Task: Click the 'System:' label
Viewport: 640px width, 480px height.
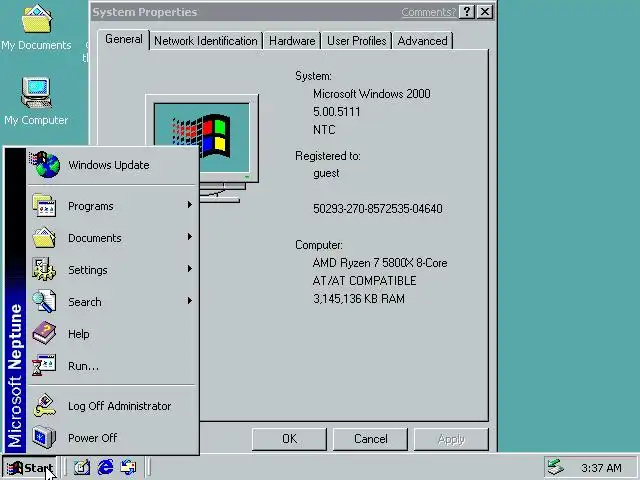Action: [x=313, y=76]
